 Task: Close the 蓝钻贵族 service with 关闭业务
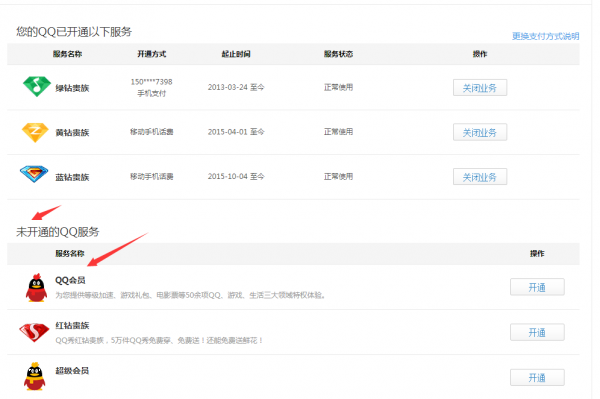(x=480, y=177)
